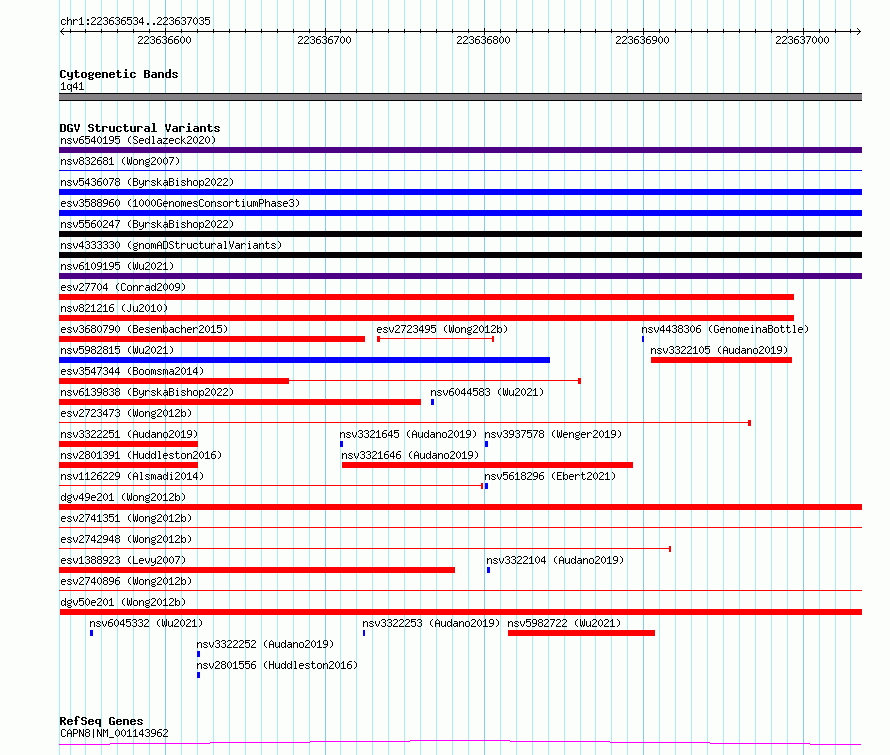Click the 223637000 ruler position label
The height and width of the screenshot is (755, 890).
coord(802,40)
